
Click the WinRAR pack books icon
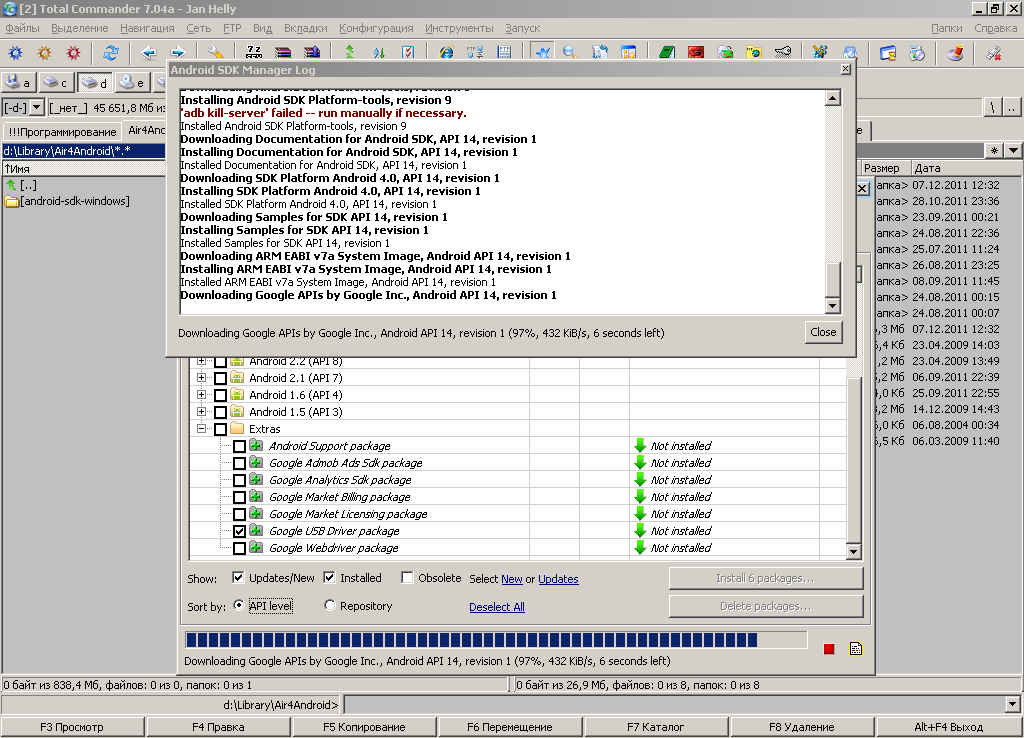tap(282, 52)
